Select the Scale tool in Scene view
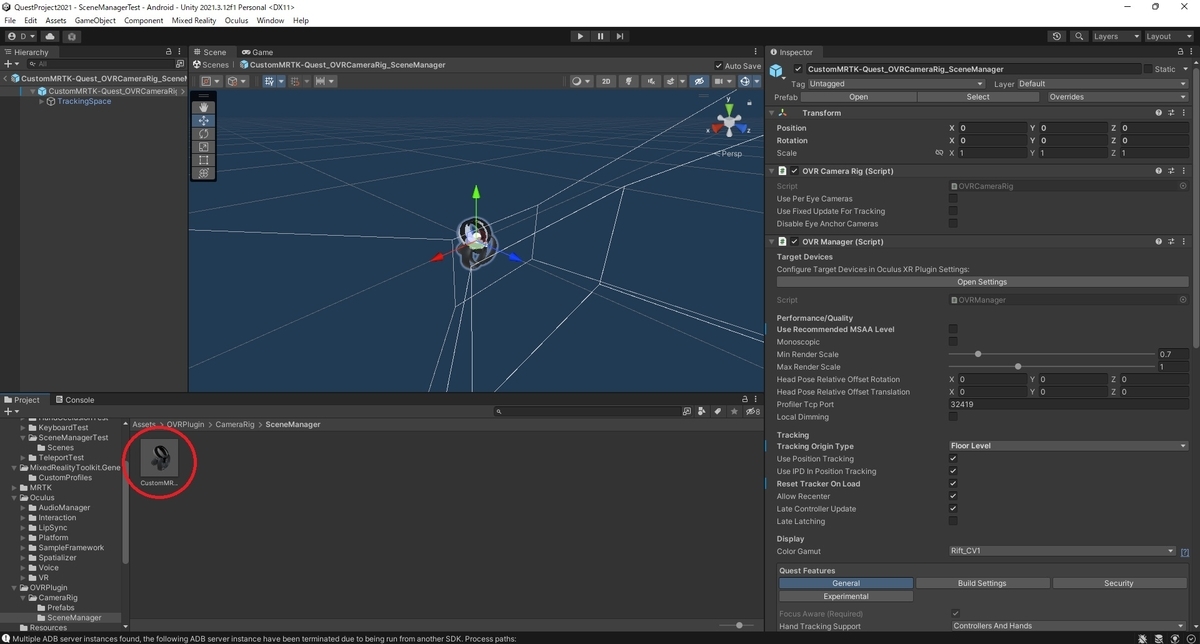Image resolution: width=1200 pixels, height=644 pixels. pyautogui.click(x=204, y=147)
